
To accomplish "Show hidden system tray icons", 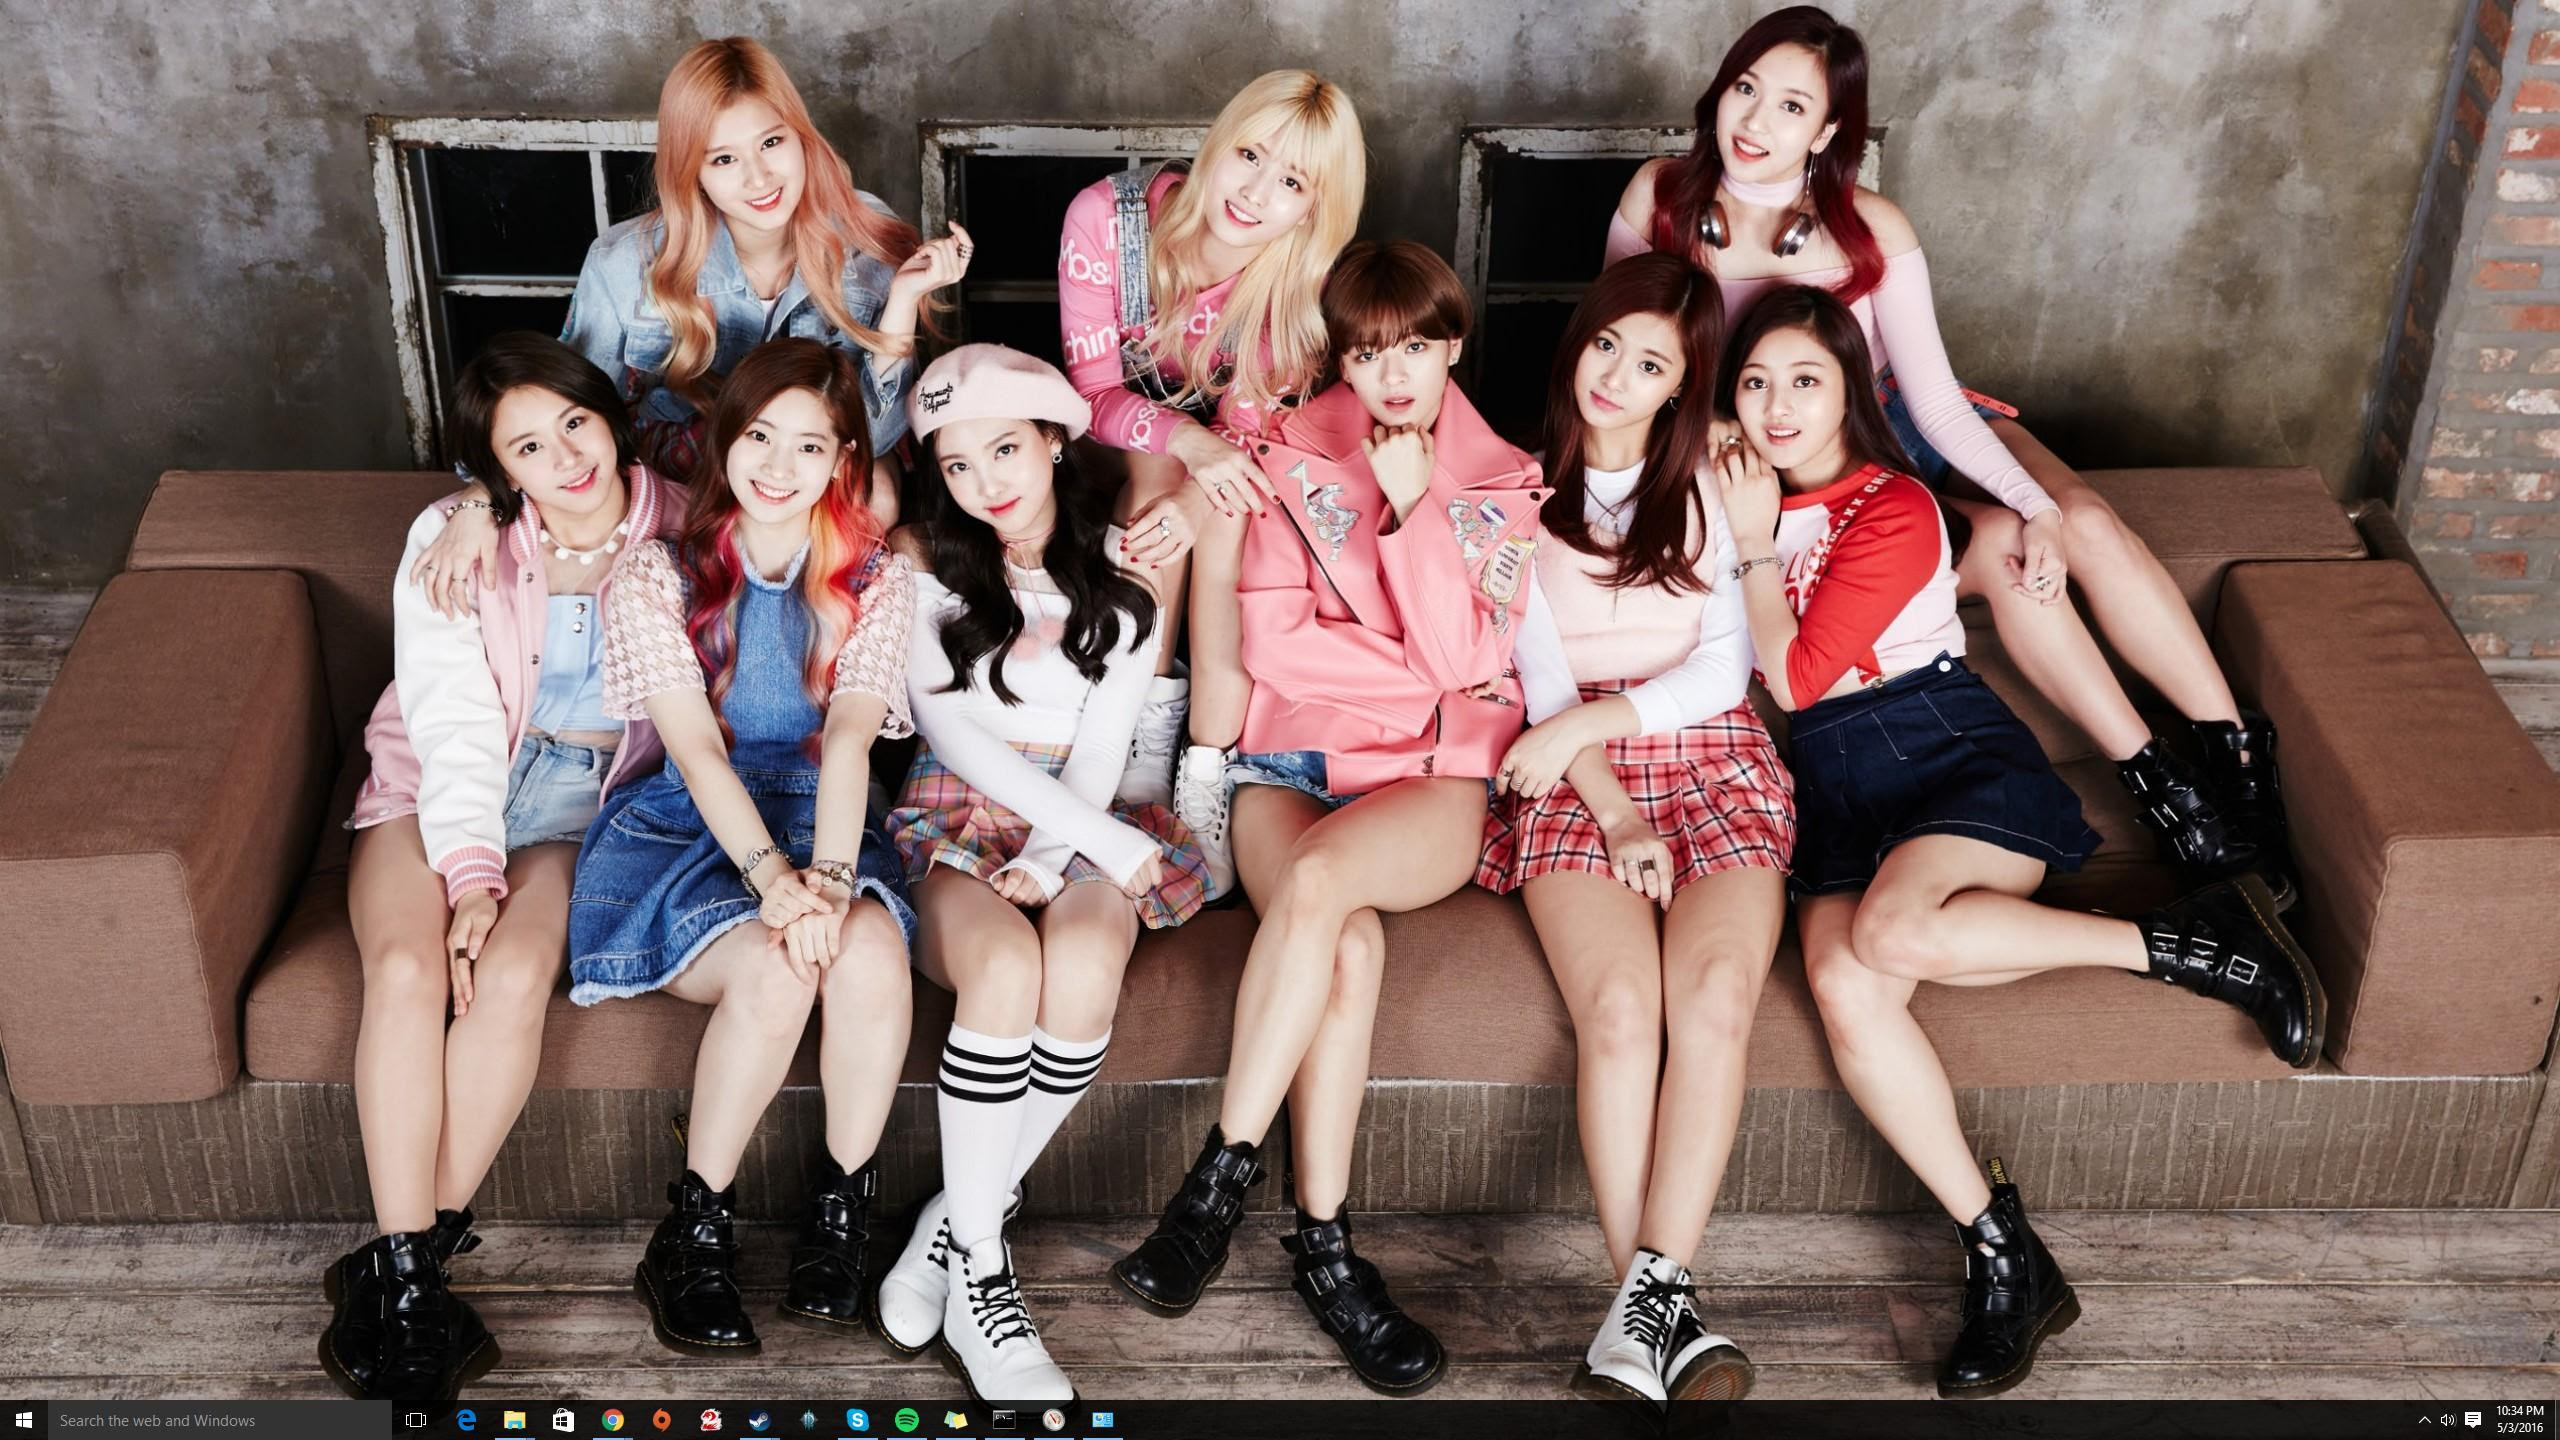I will click(2425, 1420).
